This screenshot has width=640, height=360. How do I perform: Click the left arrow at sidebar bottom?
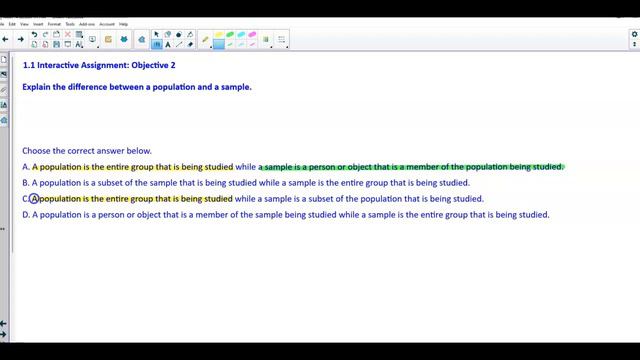point(3,324)
